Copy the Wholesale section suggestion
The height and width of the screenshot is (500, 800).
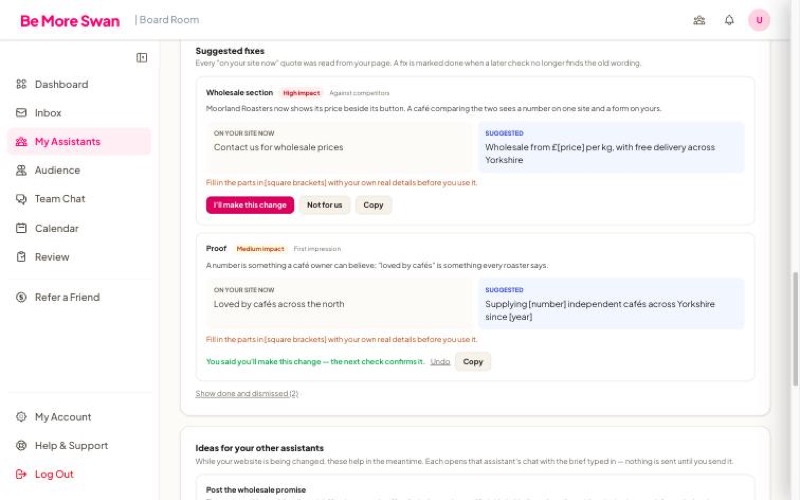pos(373,205)
